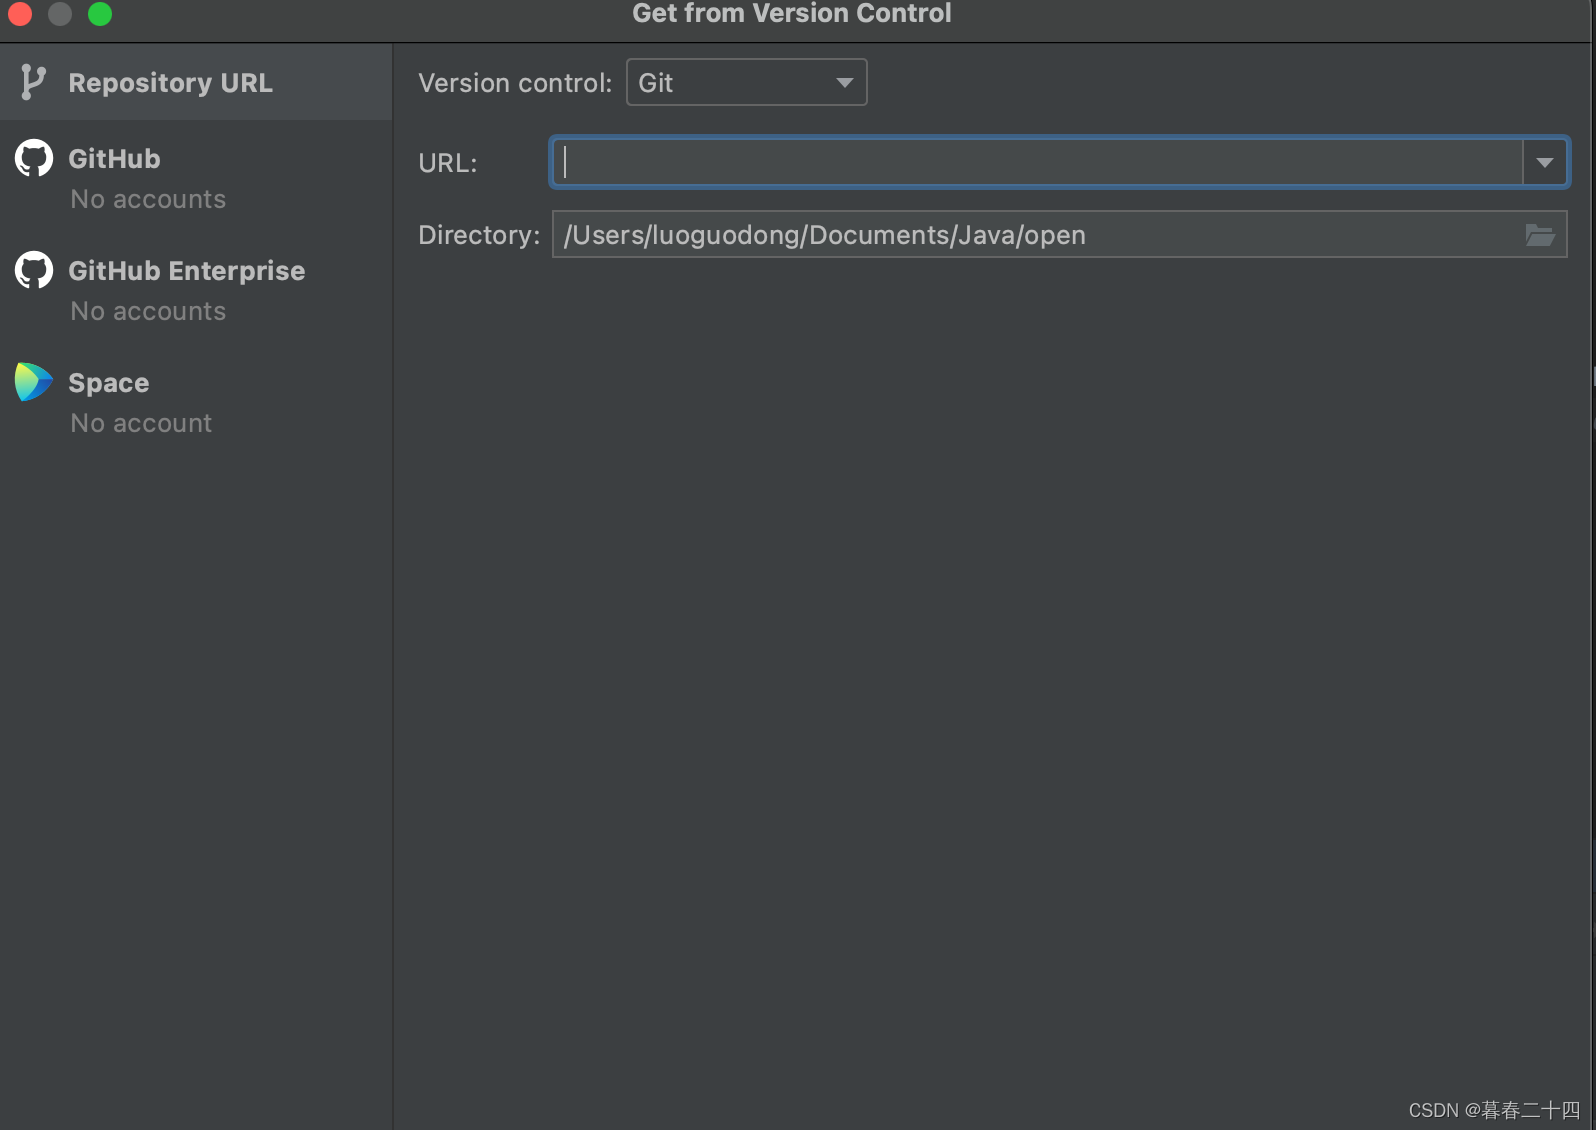Click the green zoom window button

(x=100, y=13)
